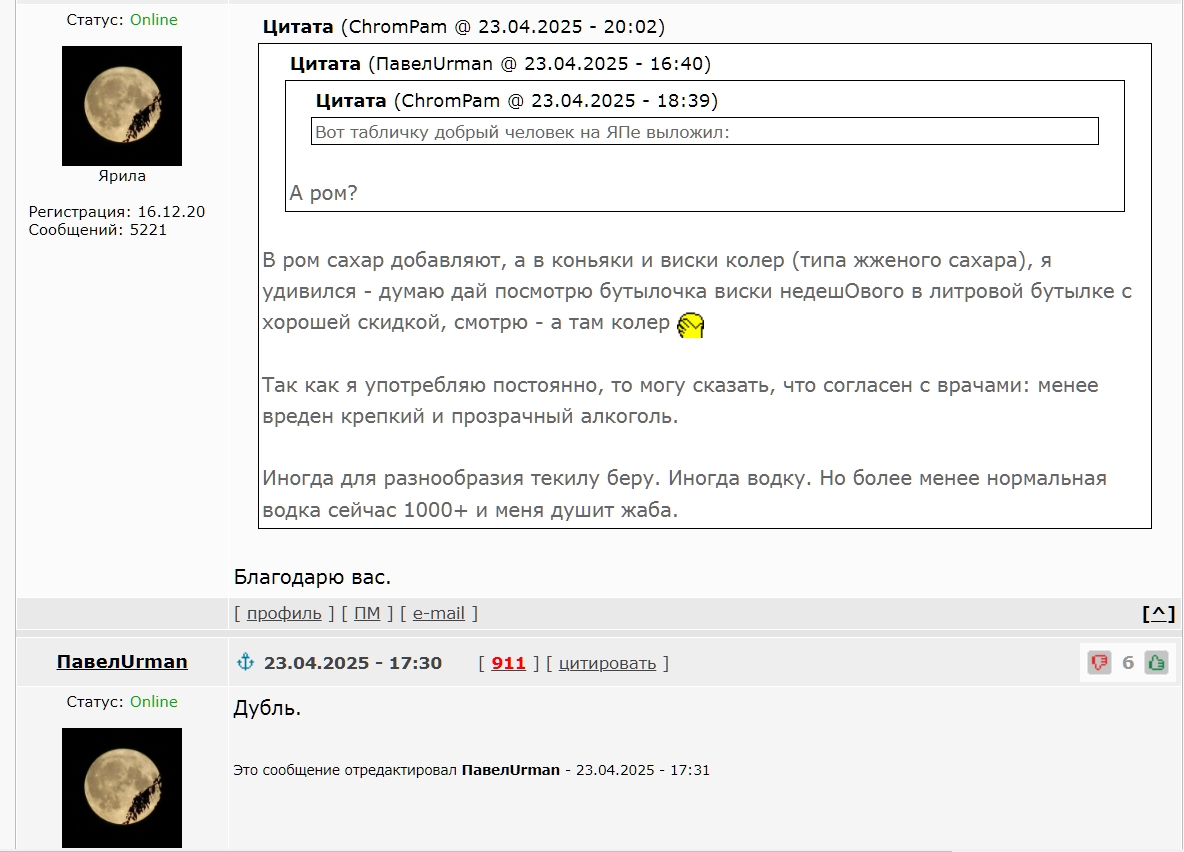Open the moon avatar in the Дубль post
The image size is (1184, 852).
(122, 787)
